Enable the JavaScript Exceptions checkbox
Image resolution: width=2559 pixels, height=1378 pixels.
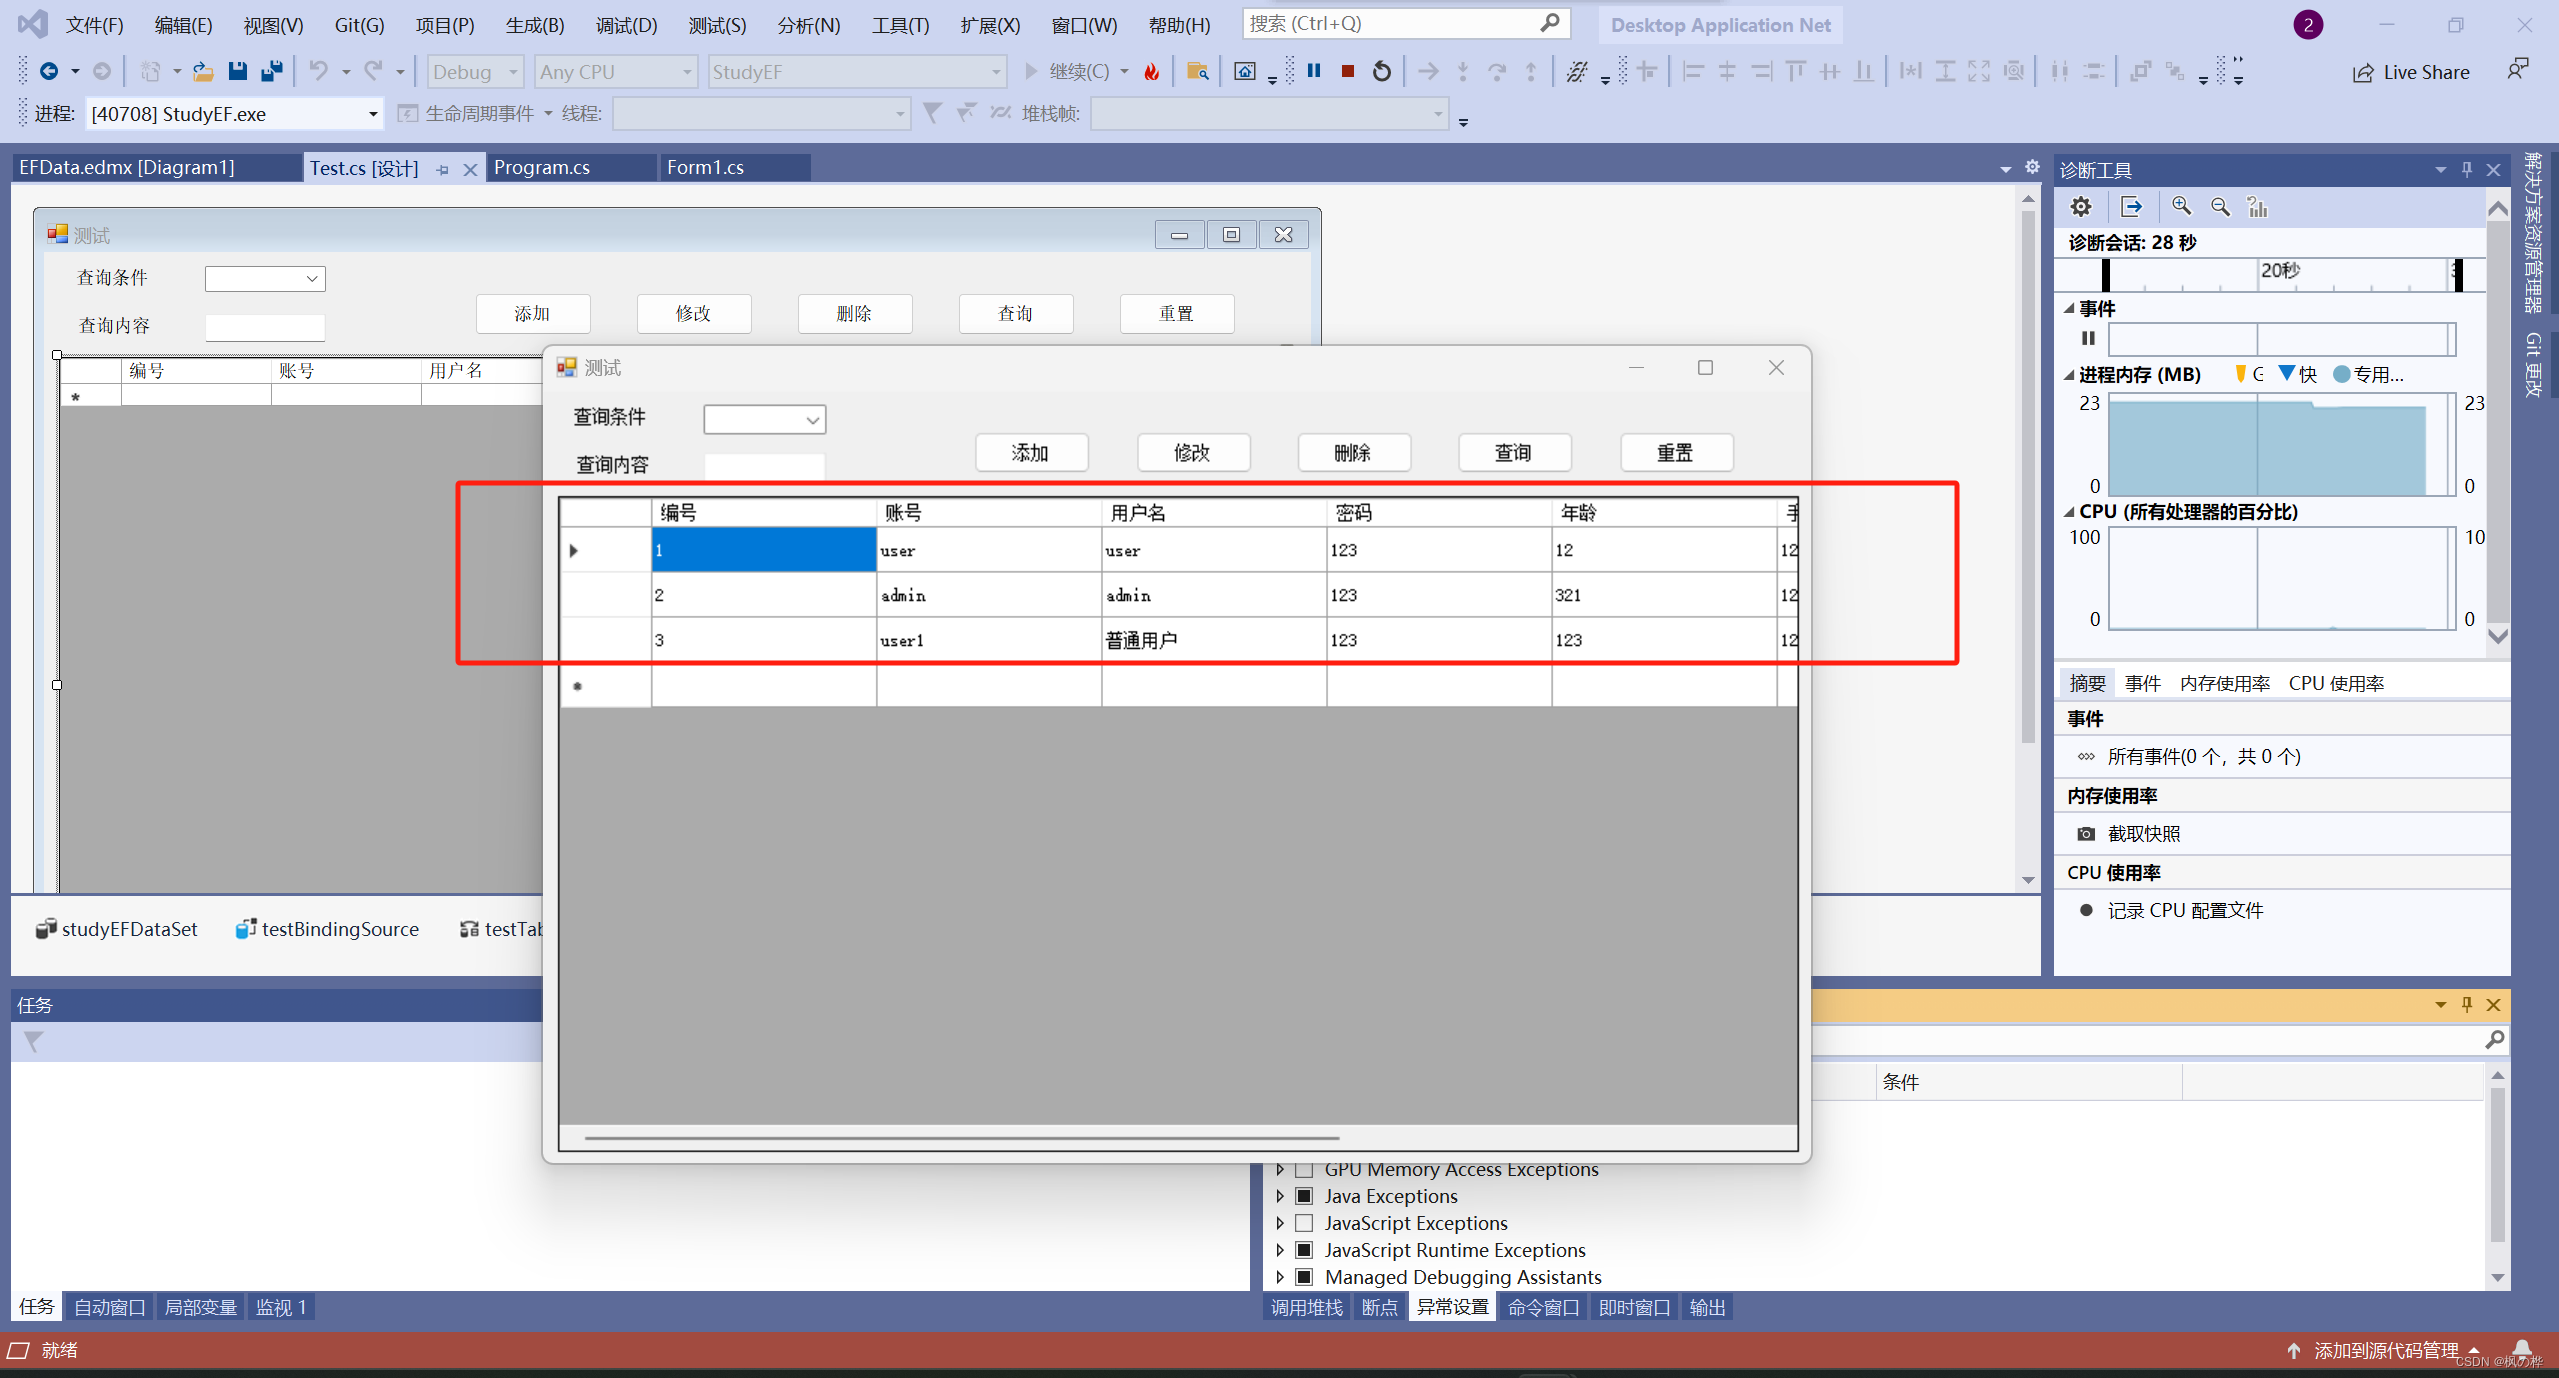(x=1304, y=1223)
